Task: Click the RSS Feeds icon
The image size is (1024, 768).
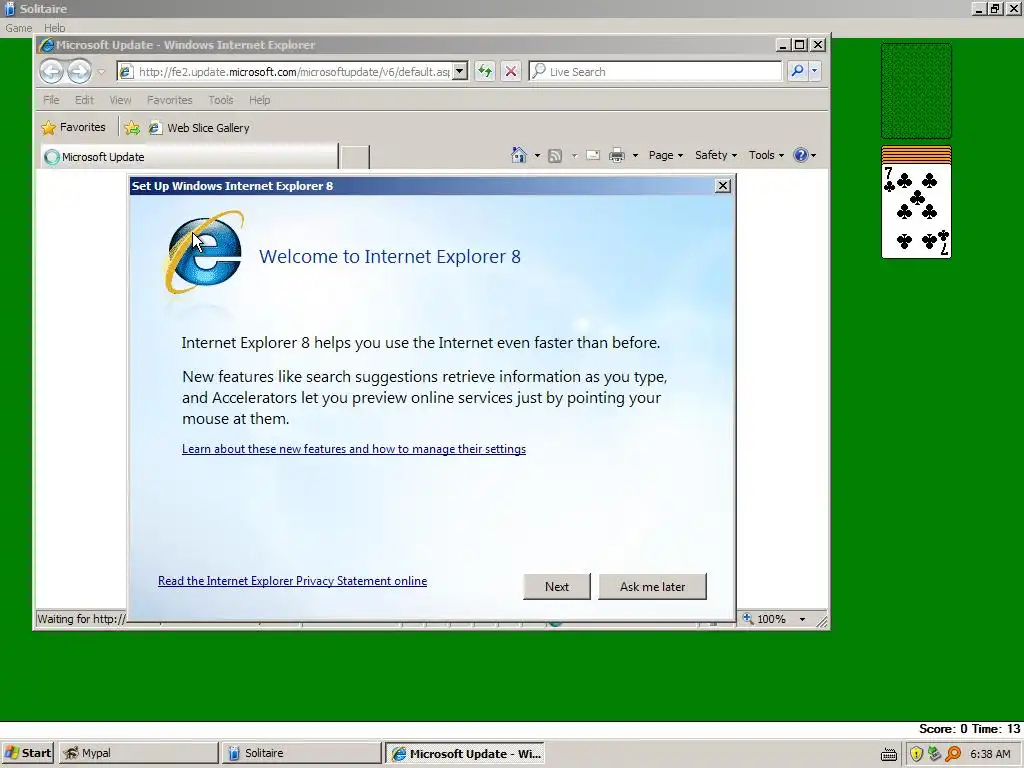Action: tap(555, 155)
